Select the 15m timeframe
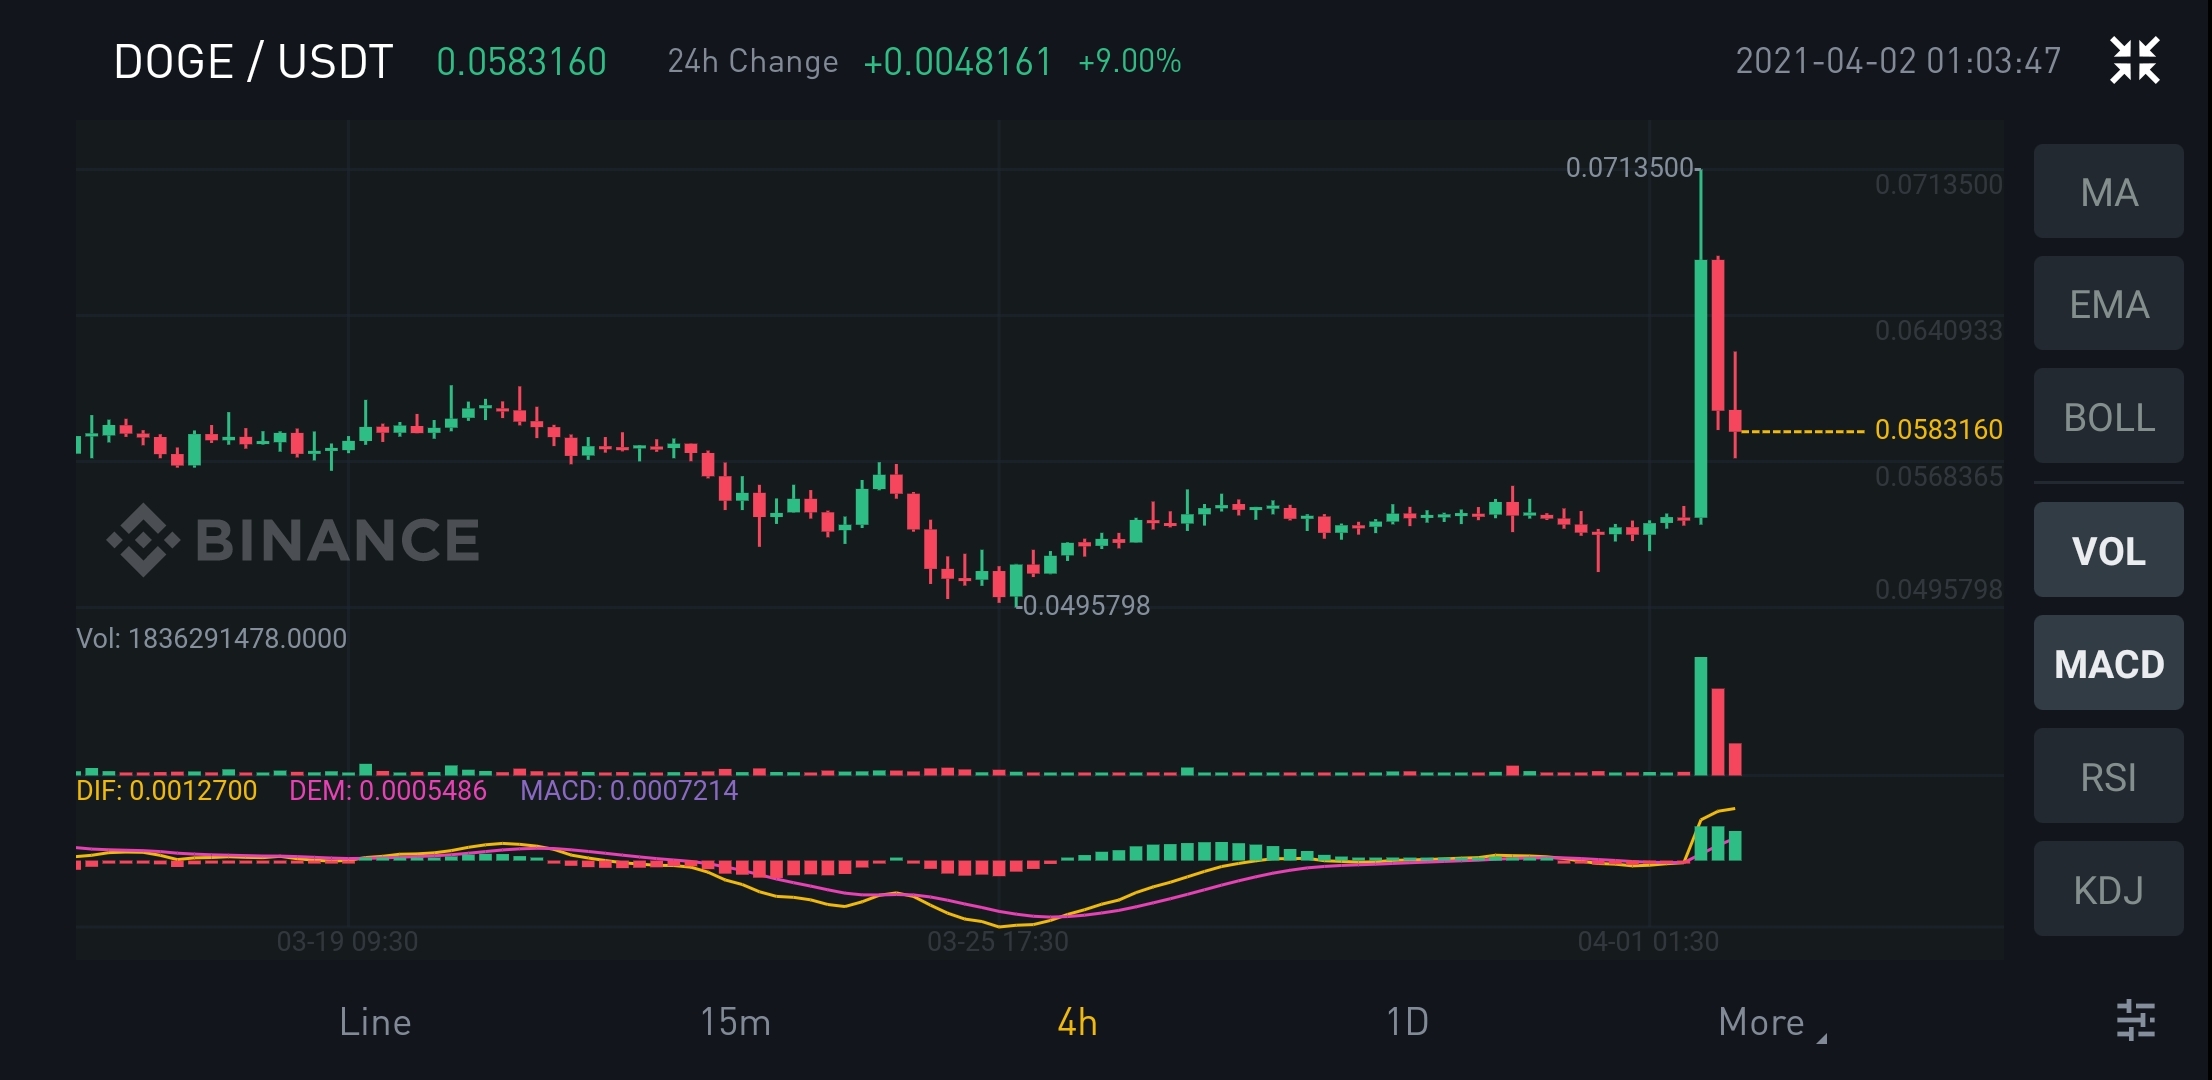The image size is (2212, 1080). pos(735,1022)
